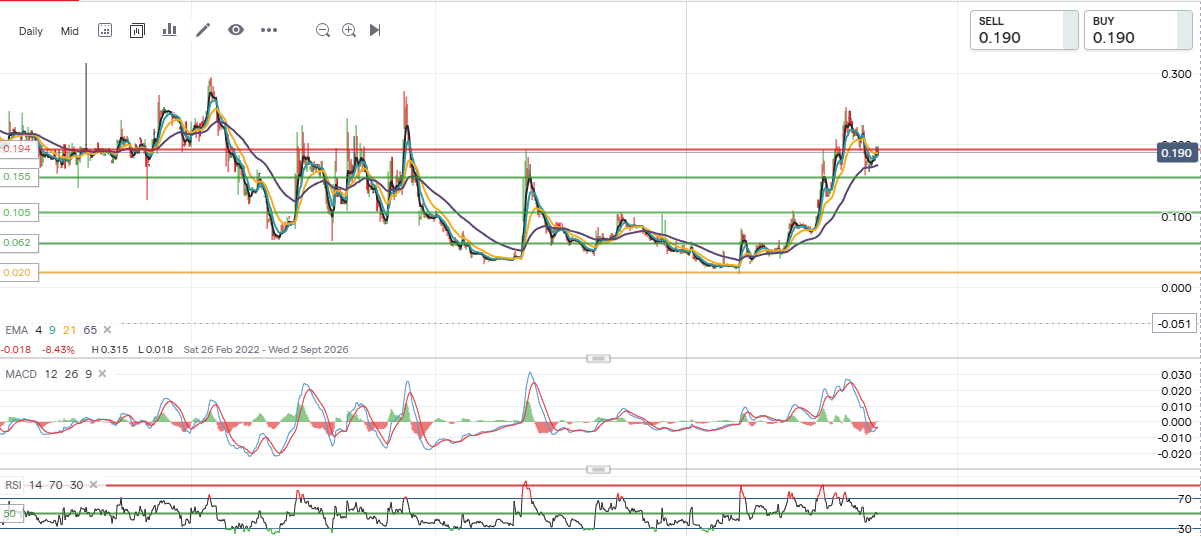1201x536 pixels.
Task: Open the Daily timeframe dropdown
Action: tap(31, 31)
